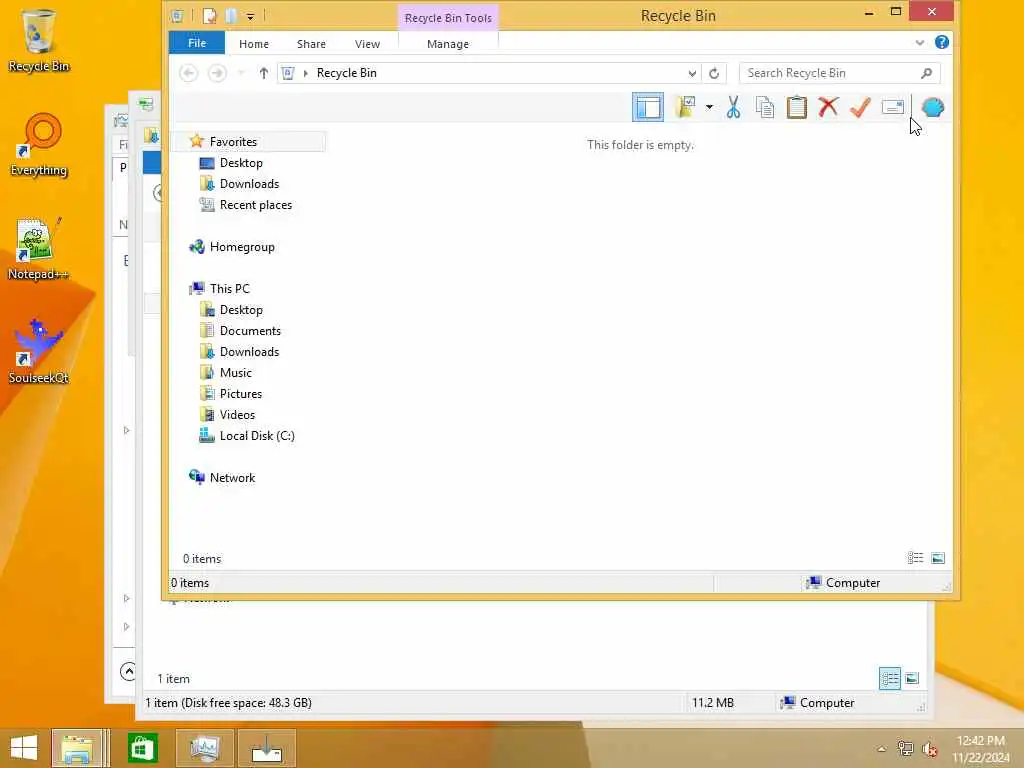
Task: Expand the dropdown arrow beside folder options
Action: (x=709, y=107)
